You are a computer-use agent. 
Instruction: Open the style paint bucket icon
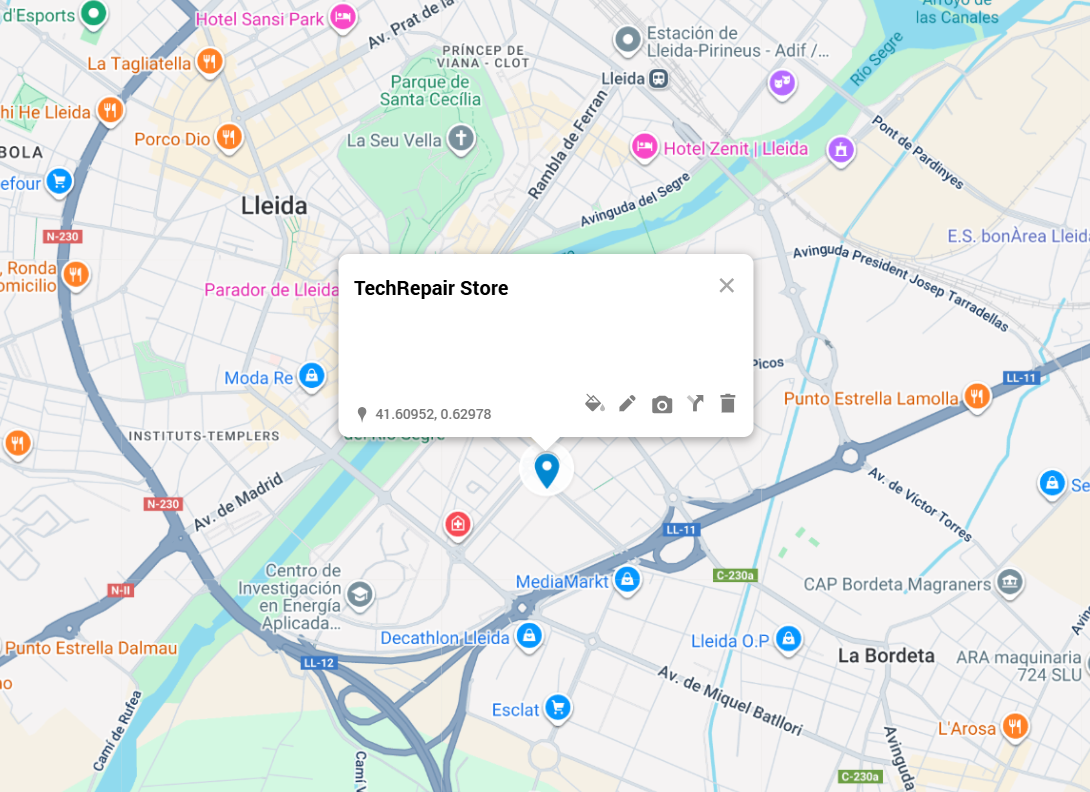coord(594,403)
